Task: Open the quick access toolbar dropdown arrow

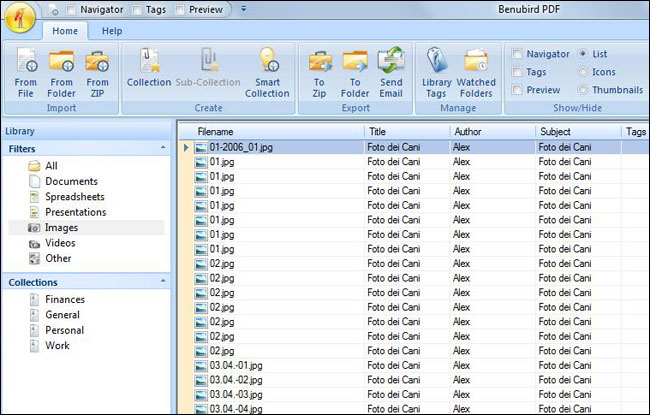Action: [245, 9]
